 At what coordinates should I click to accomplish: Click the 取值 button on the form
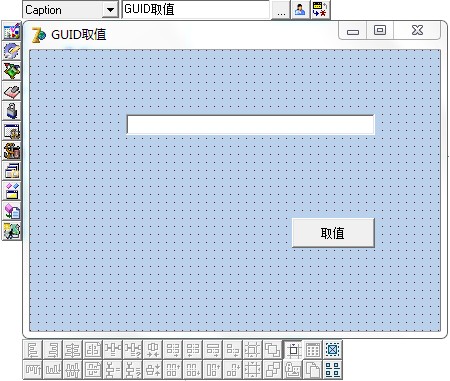[x=333, y=233]
